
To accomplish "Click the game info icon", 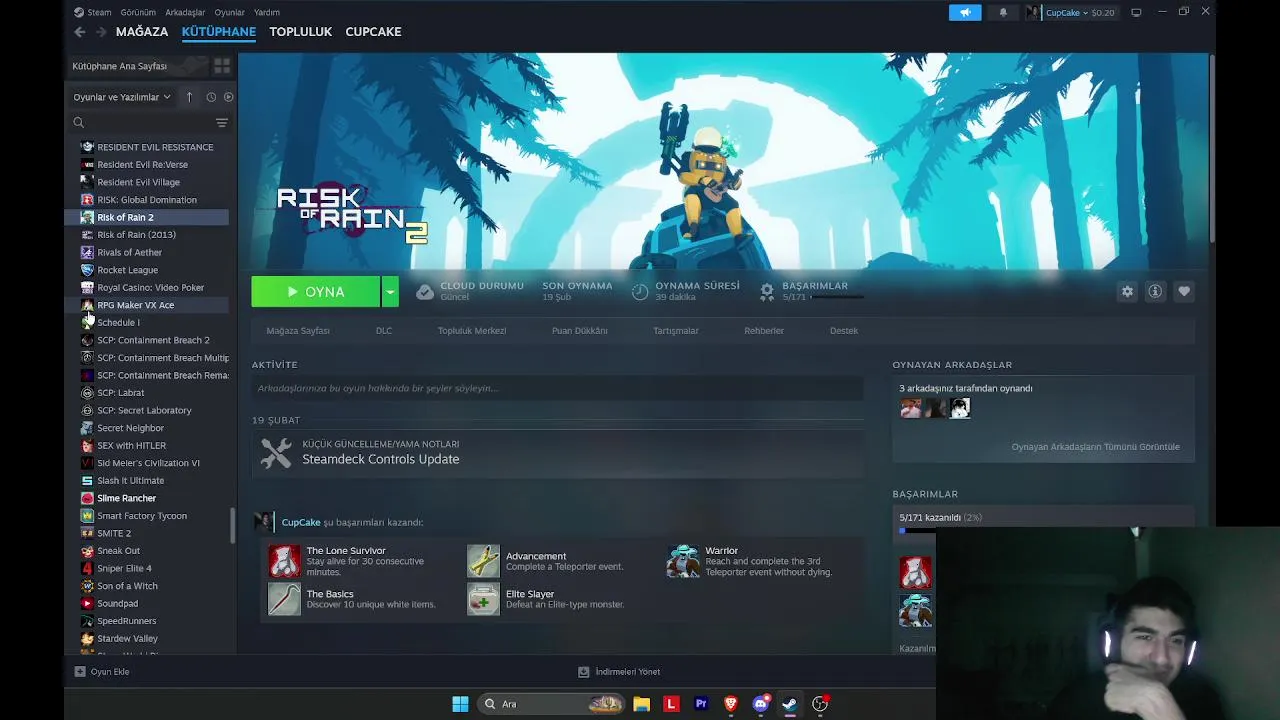I will pyautogui.click(x=1155, y=291).
